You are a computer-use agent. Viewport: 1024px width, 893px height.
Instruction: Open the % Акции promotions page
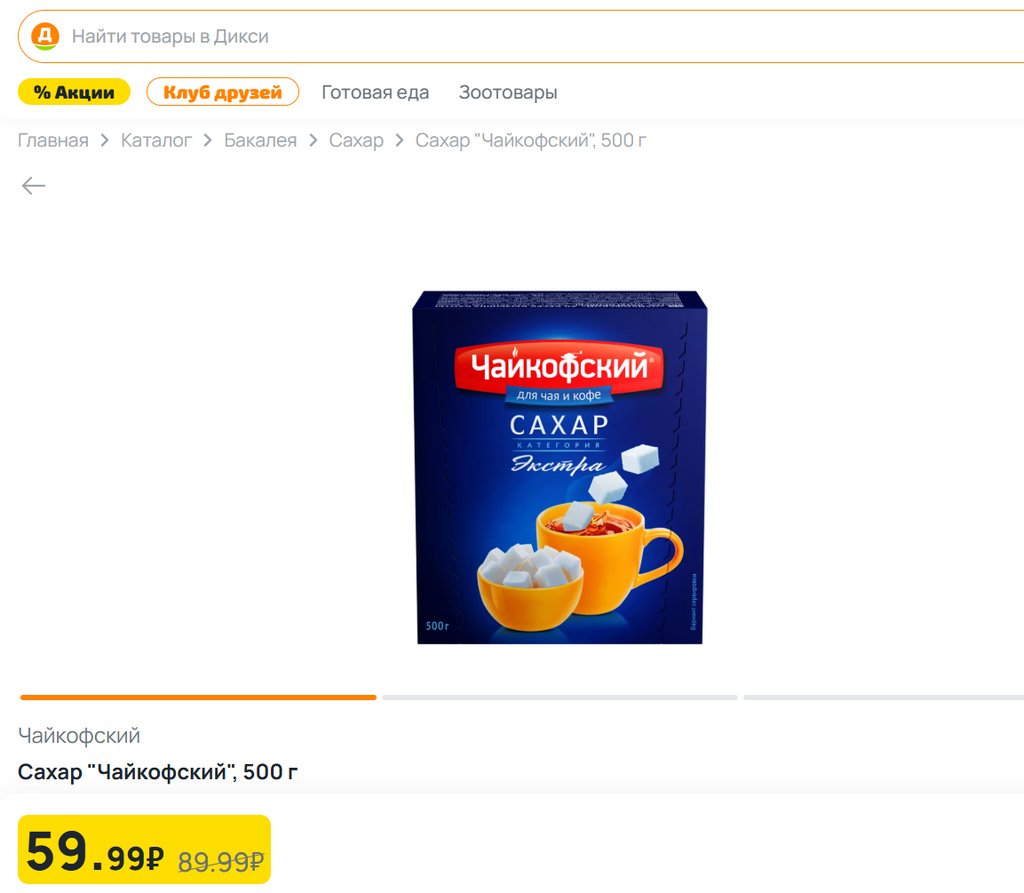(74, 92)
